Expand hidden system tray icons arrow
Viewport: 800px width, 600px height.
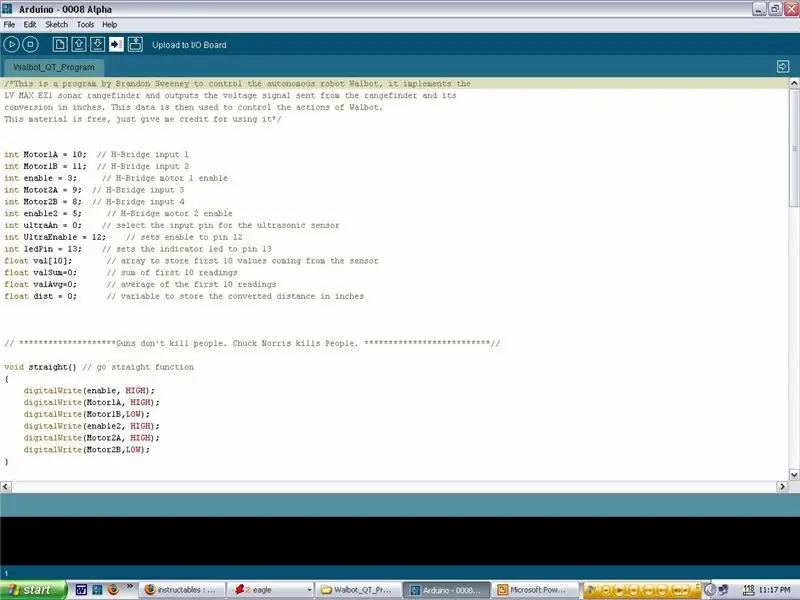pyautogui.click(x=710, y=590)
